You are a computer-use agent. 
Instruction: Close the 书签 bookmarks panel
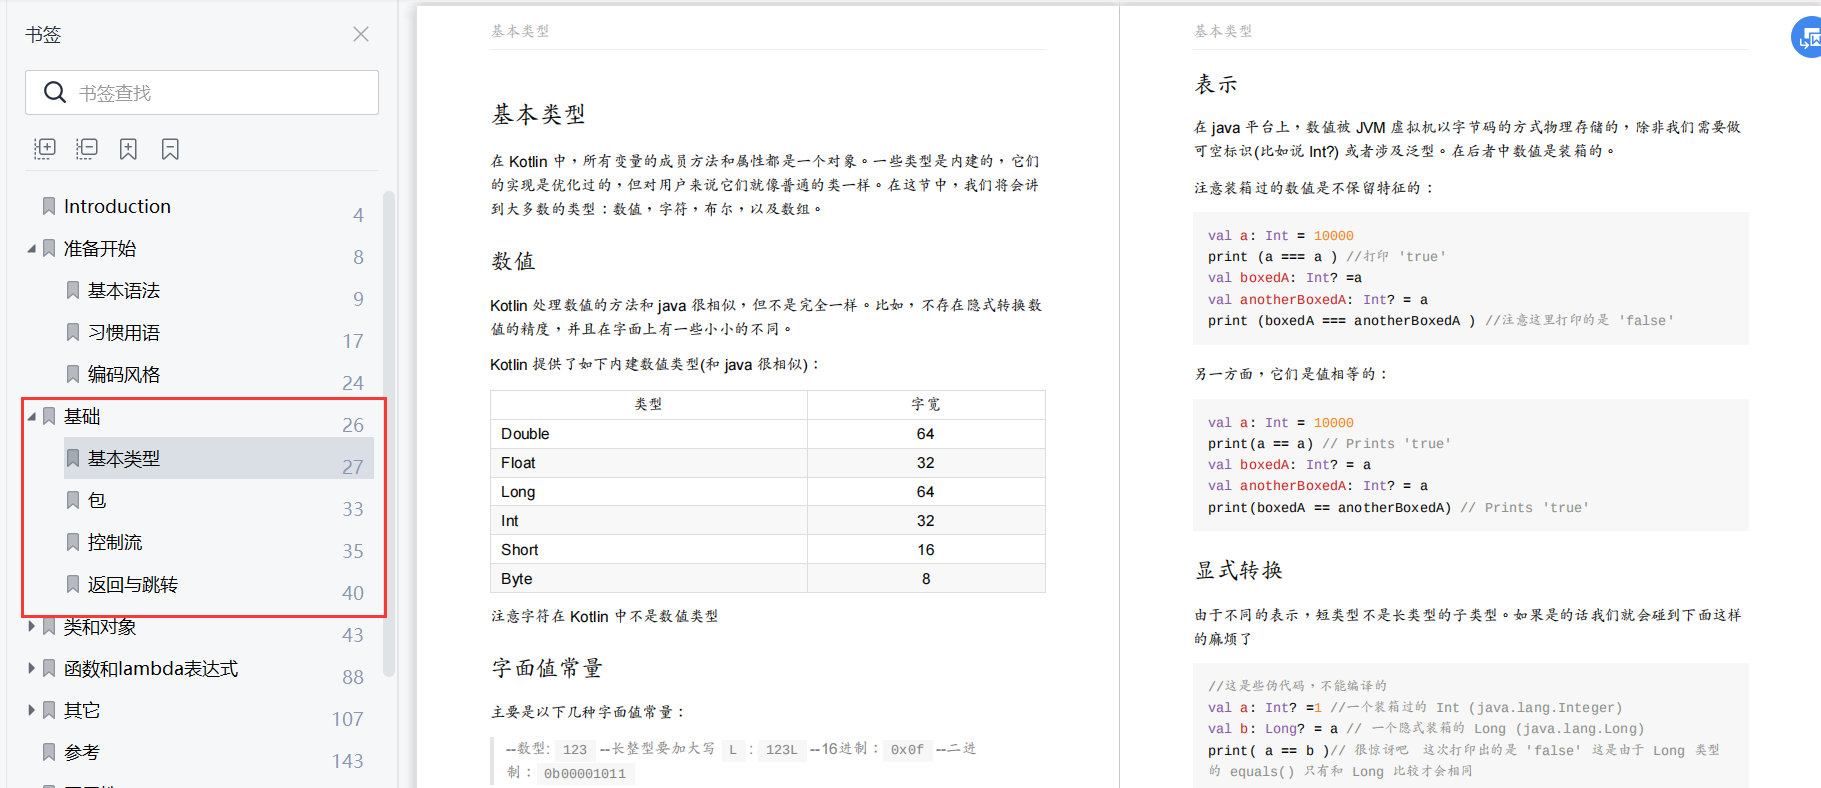[361, 34]
